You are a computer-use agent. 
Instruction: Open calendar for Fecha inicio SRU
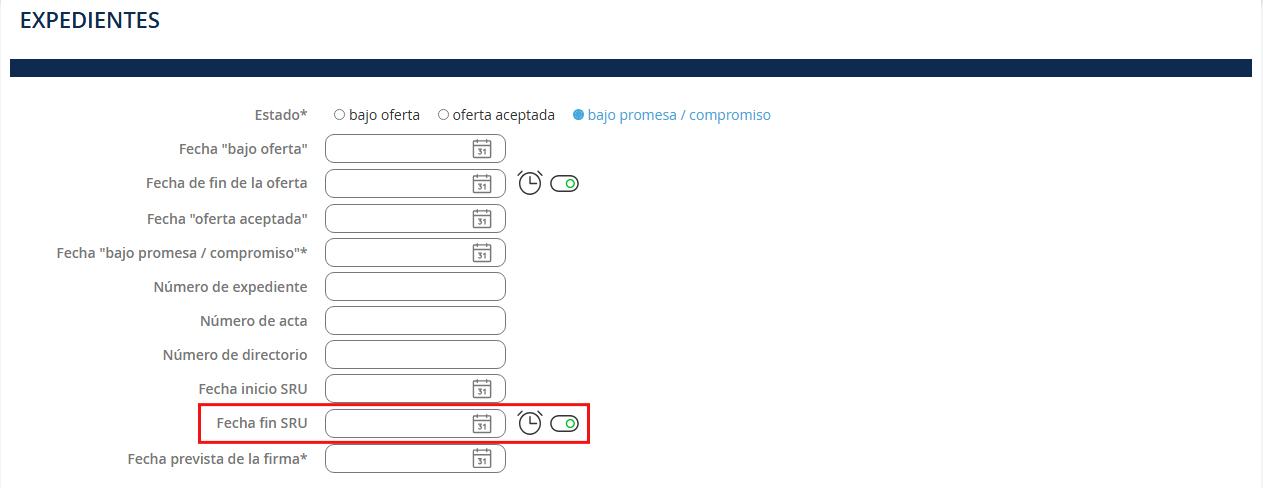coord(482,389)
